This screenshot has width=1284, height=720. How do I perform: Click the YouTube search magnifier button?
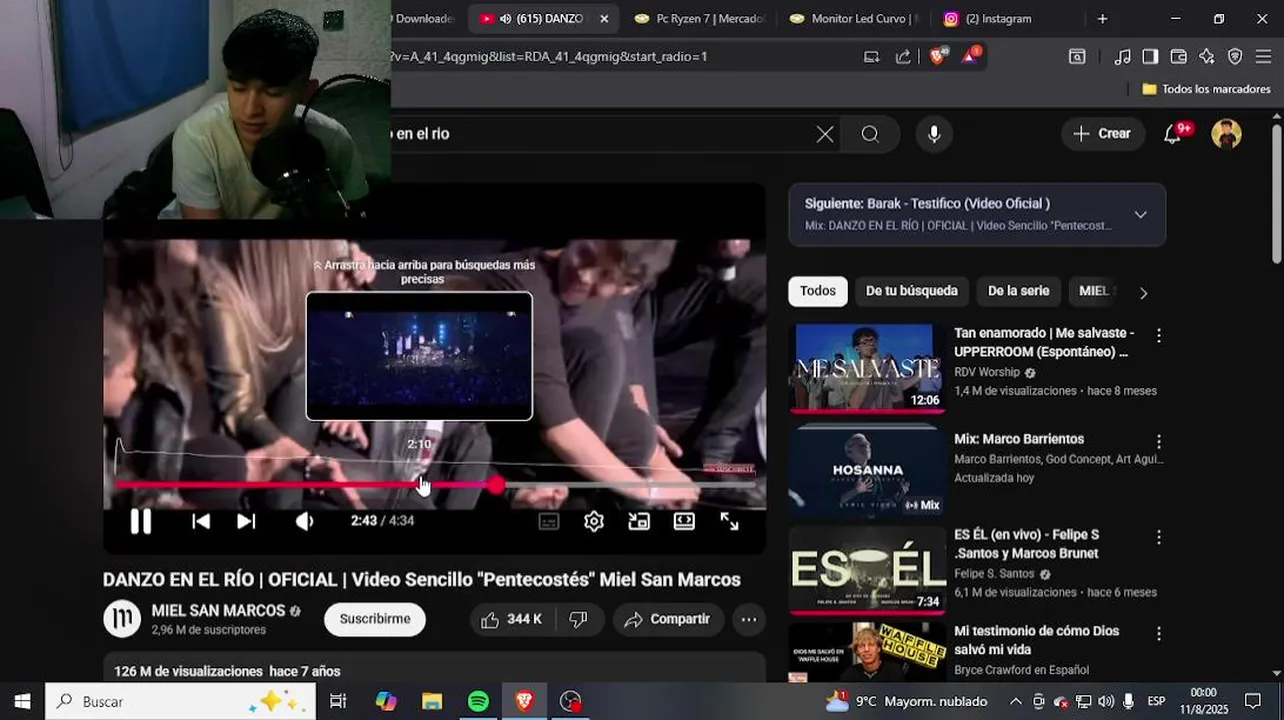coord(870,134)
